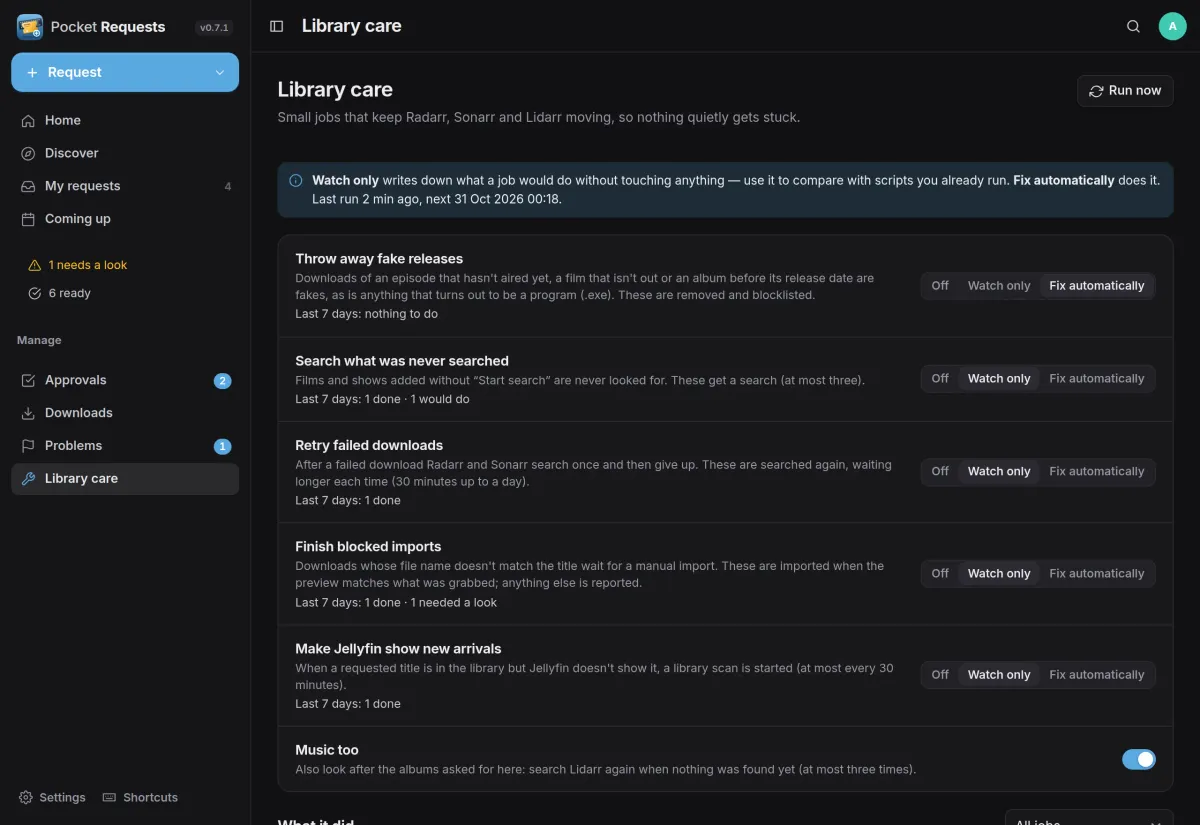1200x825 pixels.
Task: Open the All jobs filter dropdown
Action: 1089,818
